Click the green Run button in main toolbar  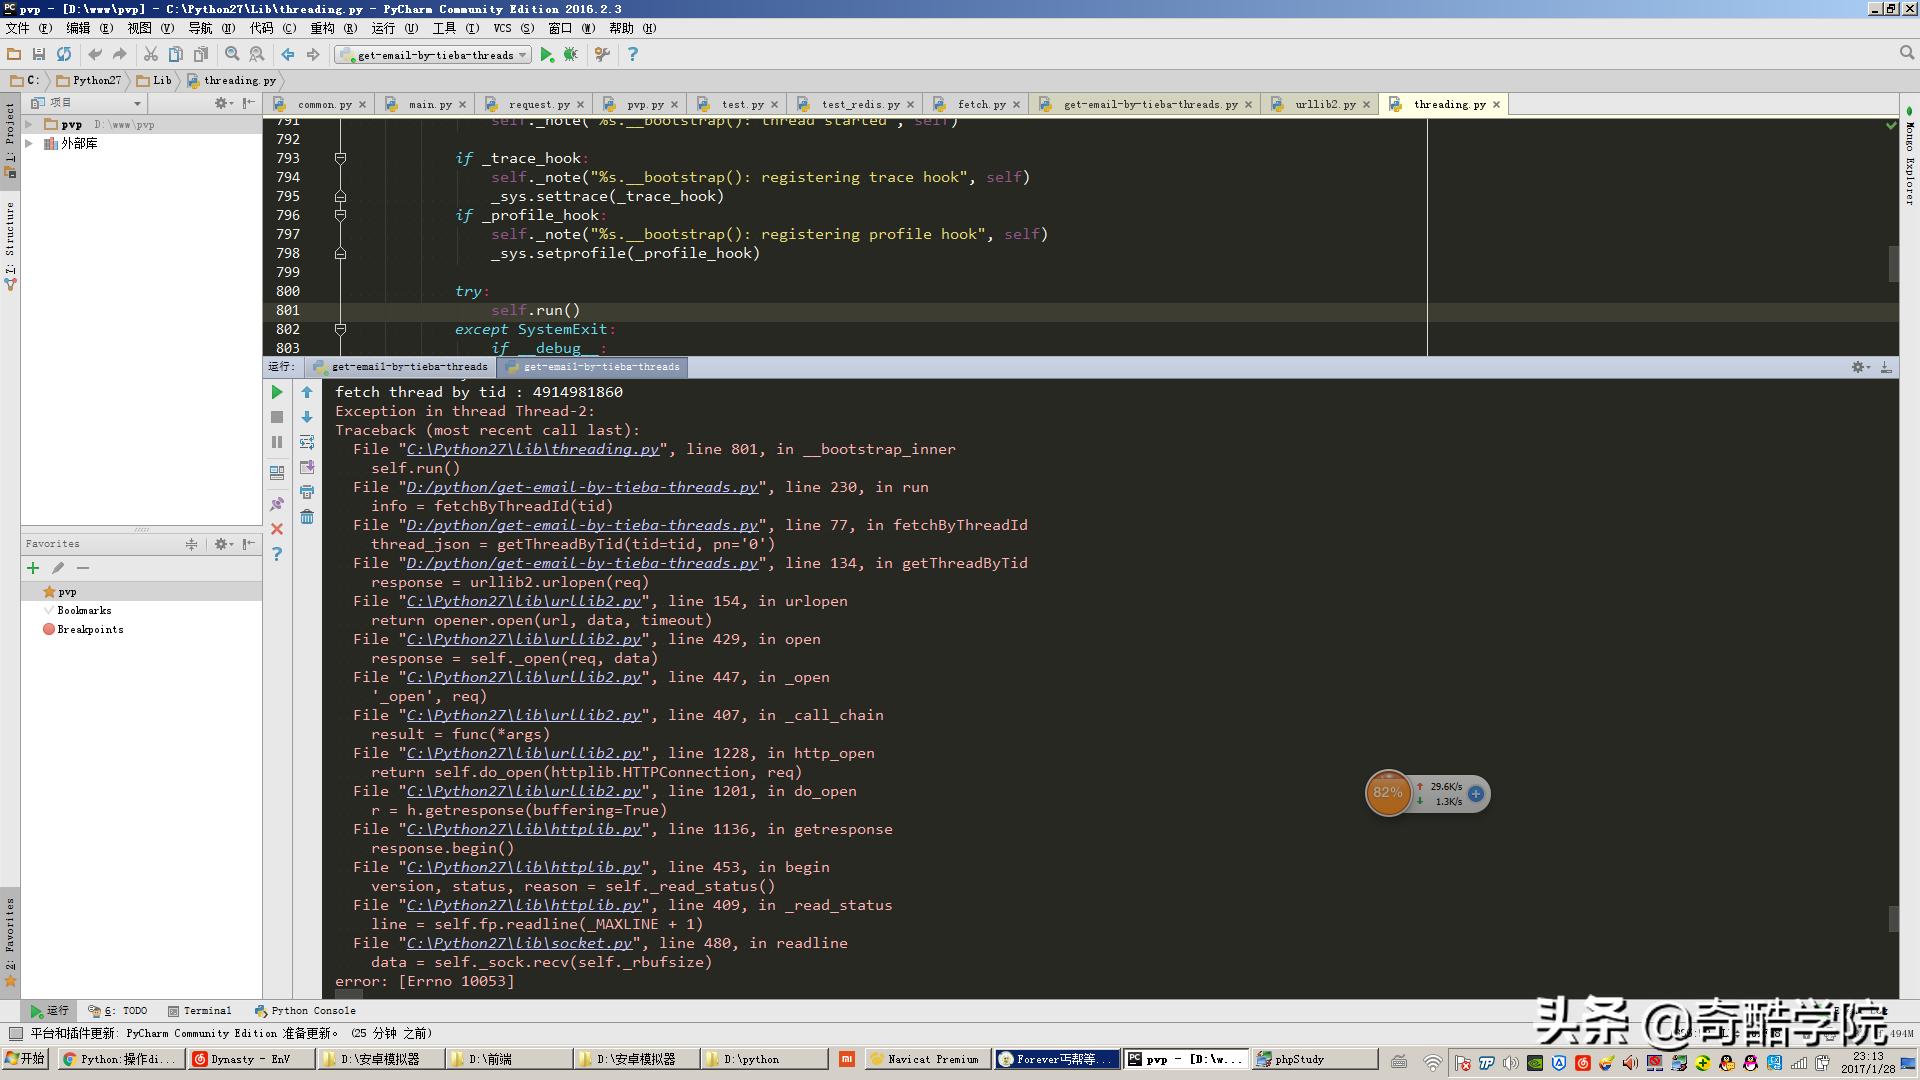pos(546,55)
